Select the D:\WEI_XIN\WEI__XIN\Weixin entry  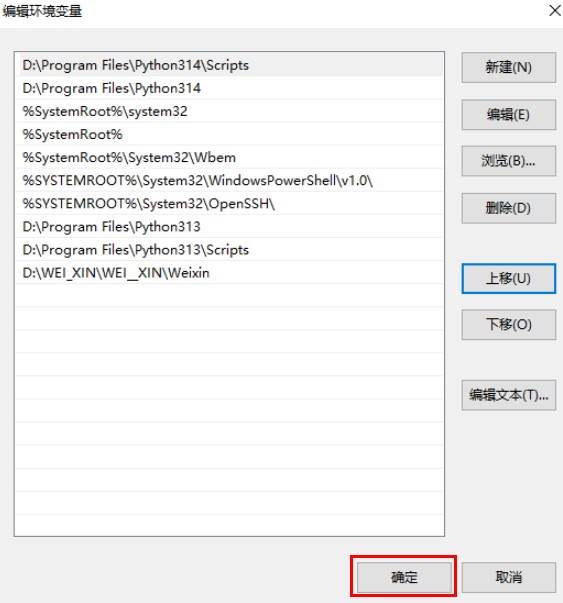pos(229,273)
